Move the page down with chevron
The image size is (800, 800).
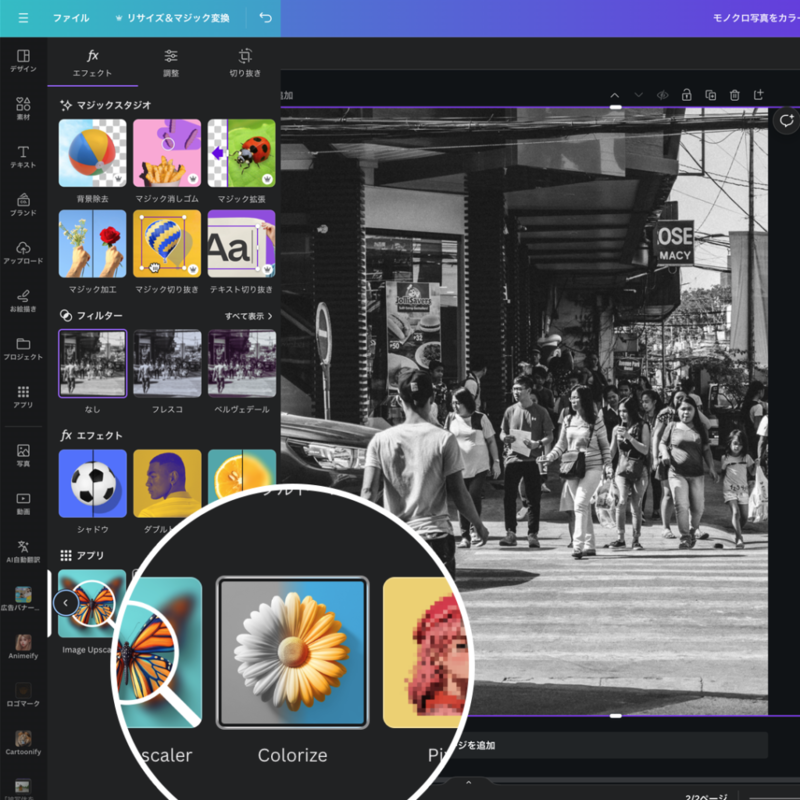point(639,95)
